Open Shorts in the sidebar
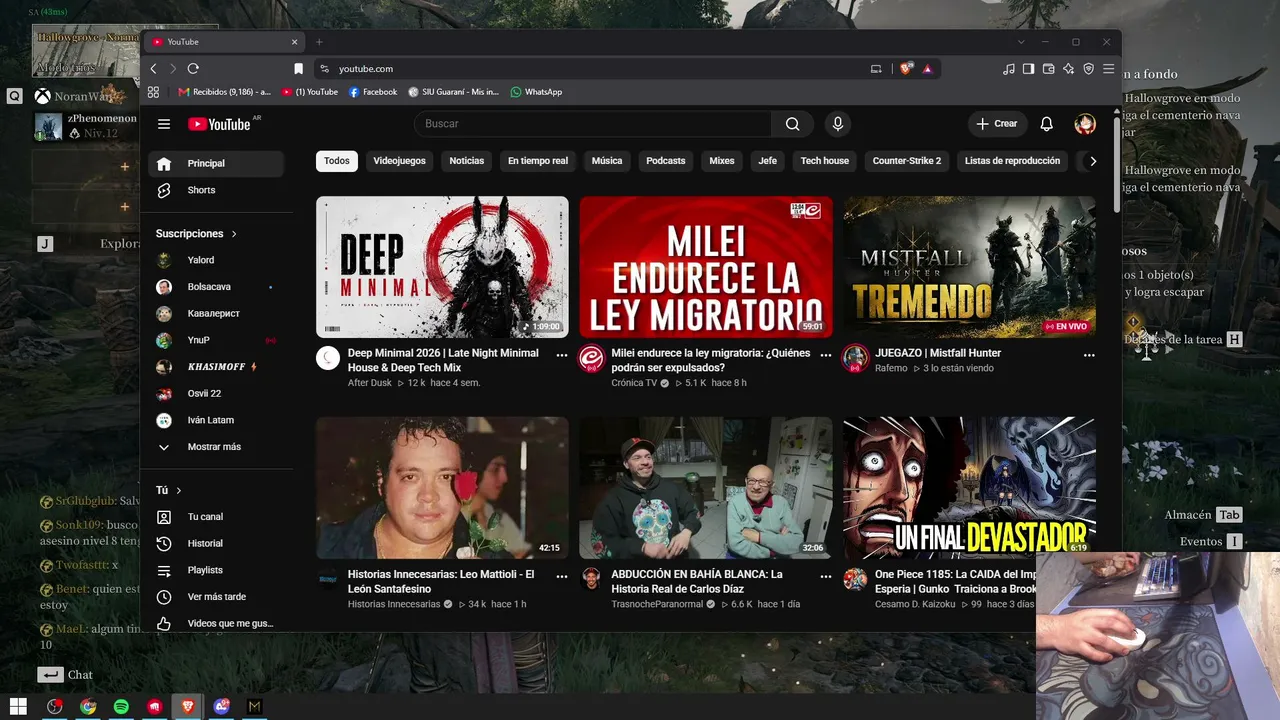This screenshot has height=720, width=1280. [215, 190]
